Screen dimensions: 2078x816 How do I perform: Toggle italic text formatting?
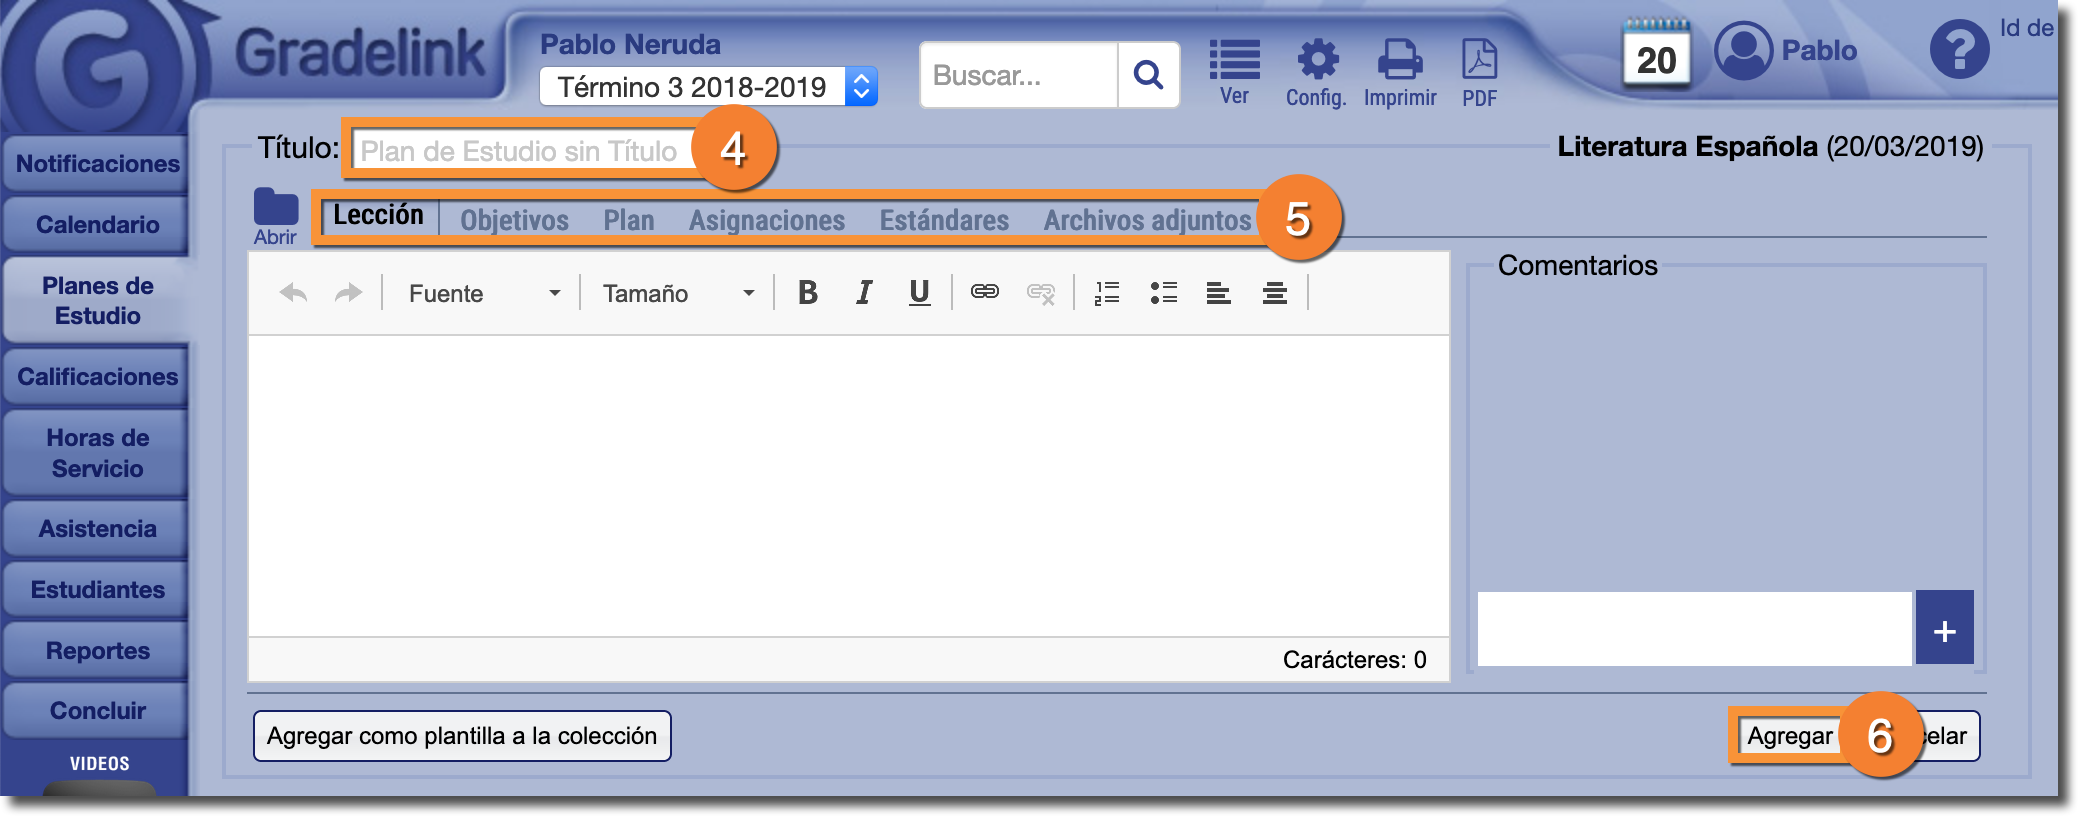(x=864, y=293)
